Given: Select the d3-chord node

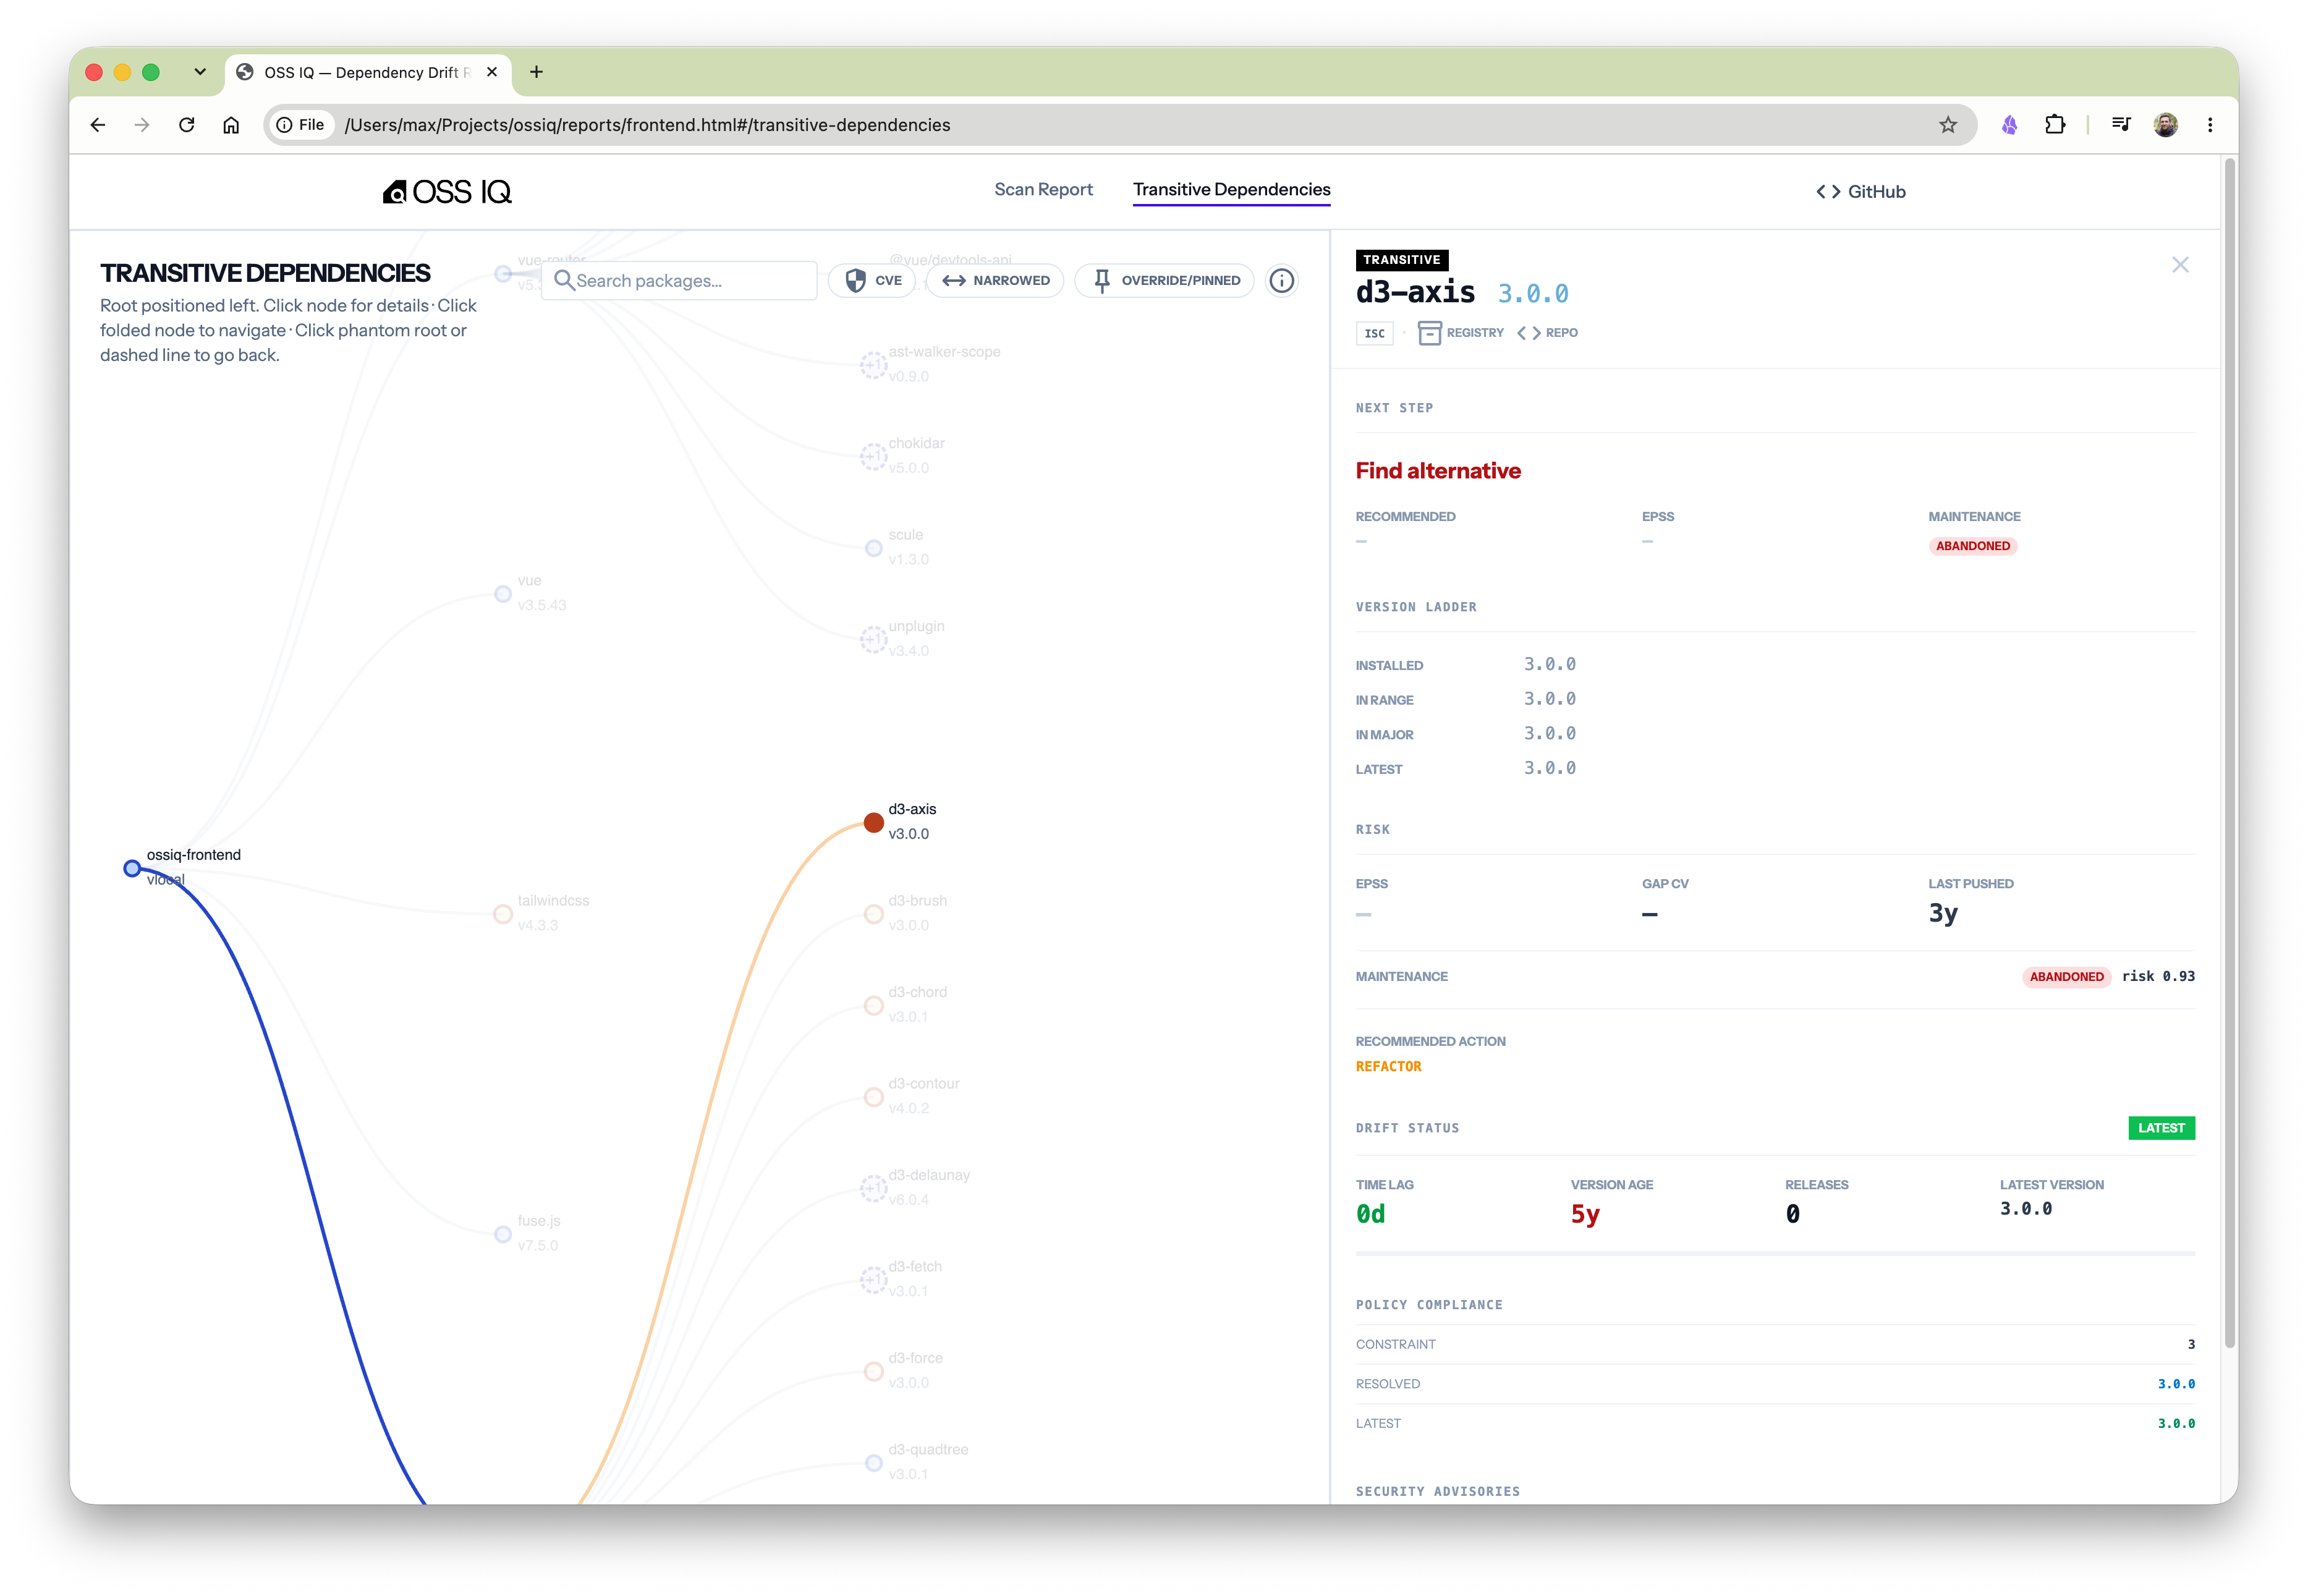Looking at the screenshot, I should pyautogui.click(x=873, y=1005).
